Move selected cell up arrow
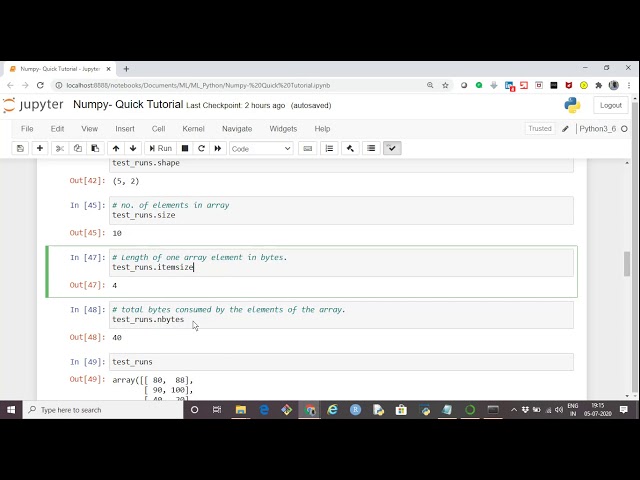Image resolution: width=640 pixels, height=480 pixels. (x=116, y=148)
